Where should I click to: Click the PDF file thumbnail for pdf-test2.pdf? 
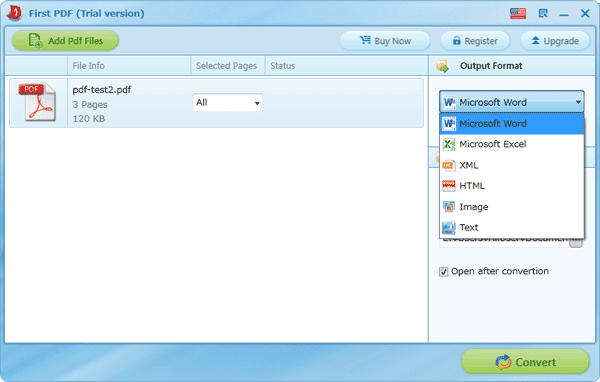pos(37,102)
